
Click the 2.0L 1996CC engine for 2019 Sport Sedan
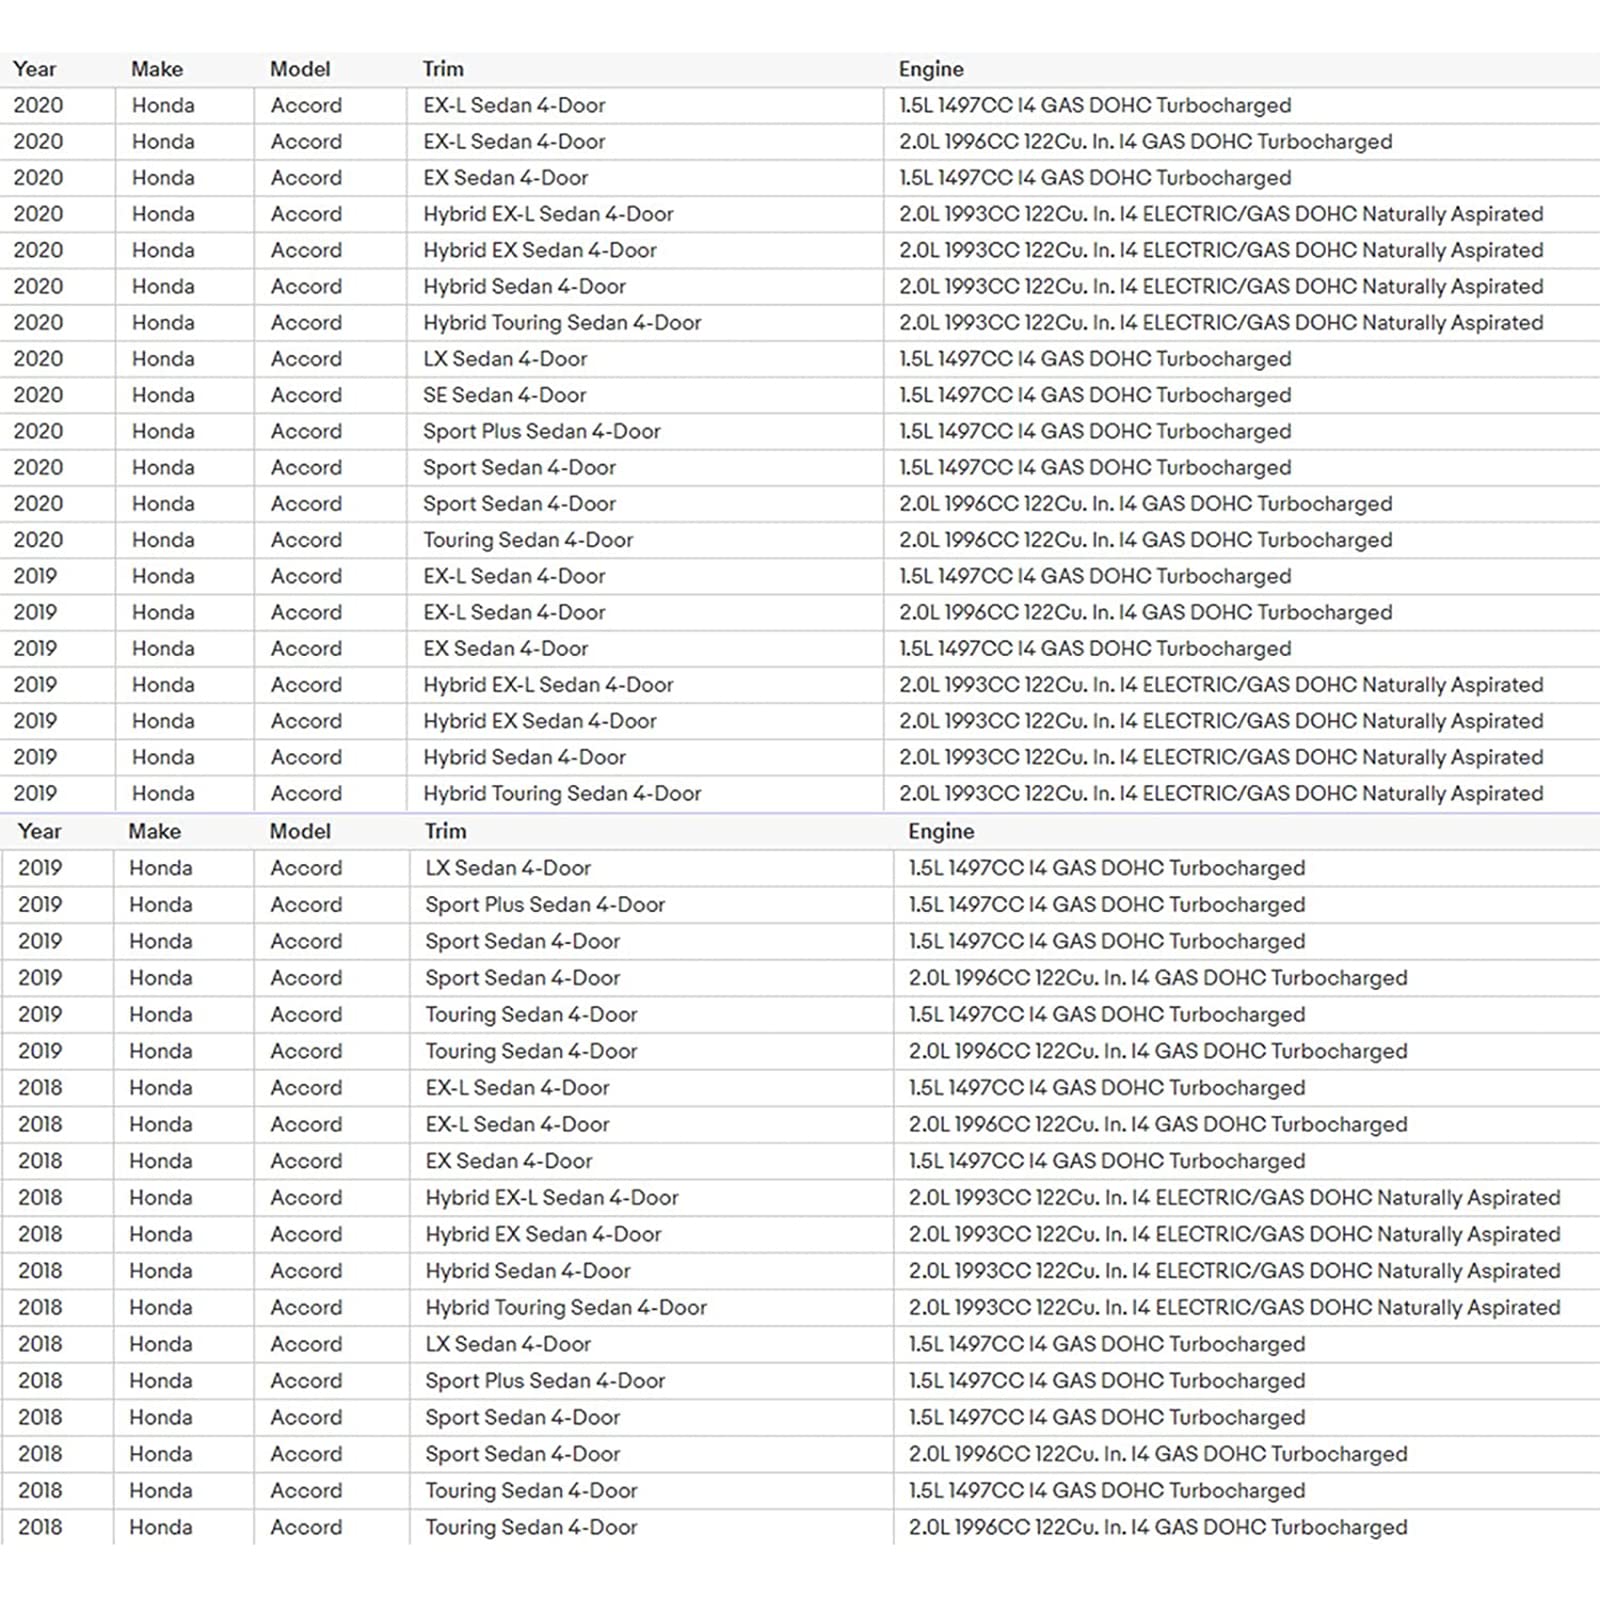point(1247,978)
